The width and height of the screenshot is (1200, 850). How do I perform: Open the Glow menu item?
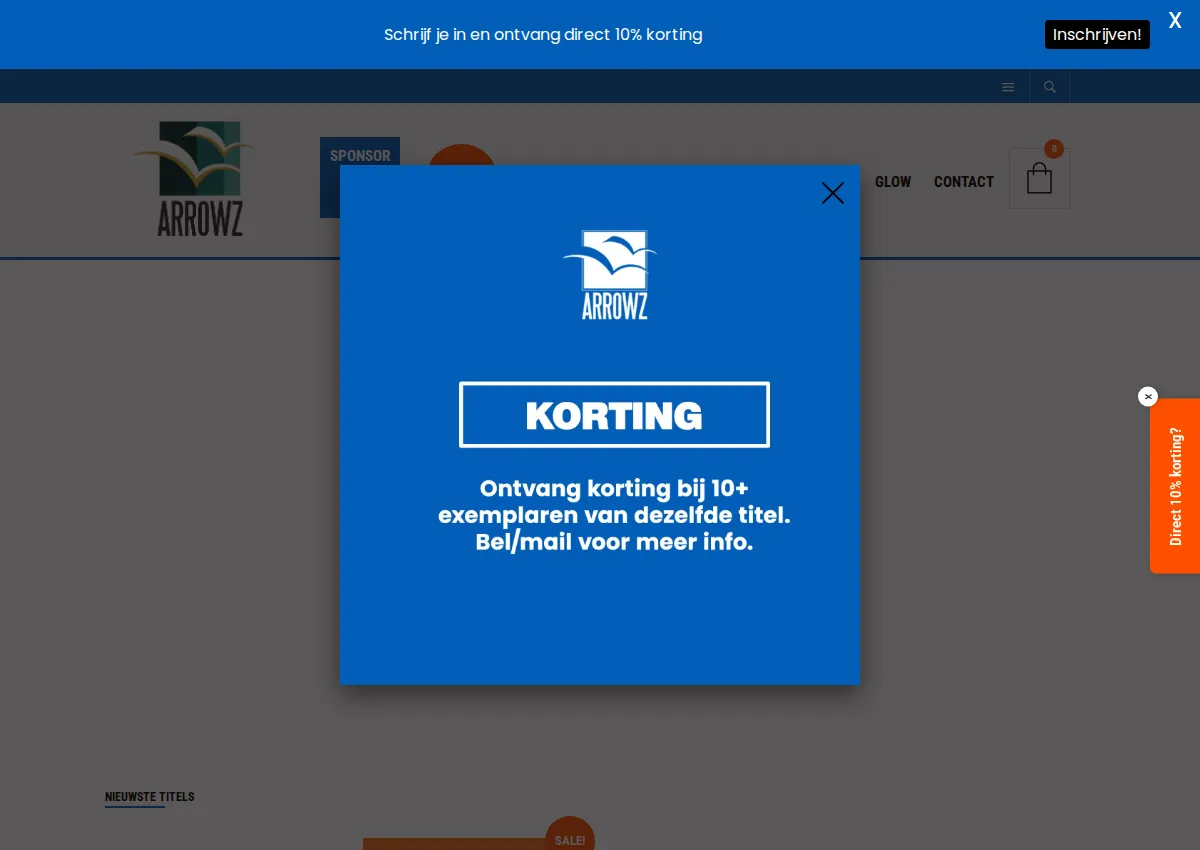coord(893,182)
